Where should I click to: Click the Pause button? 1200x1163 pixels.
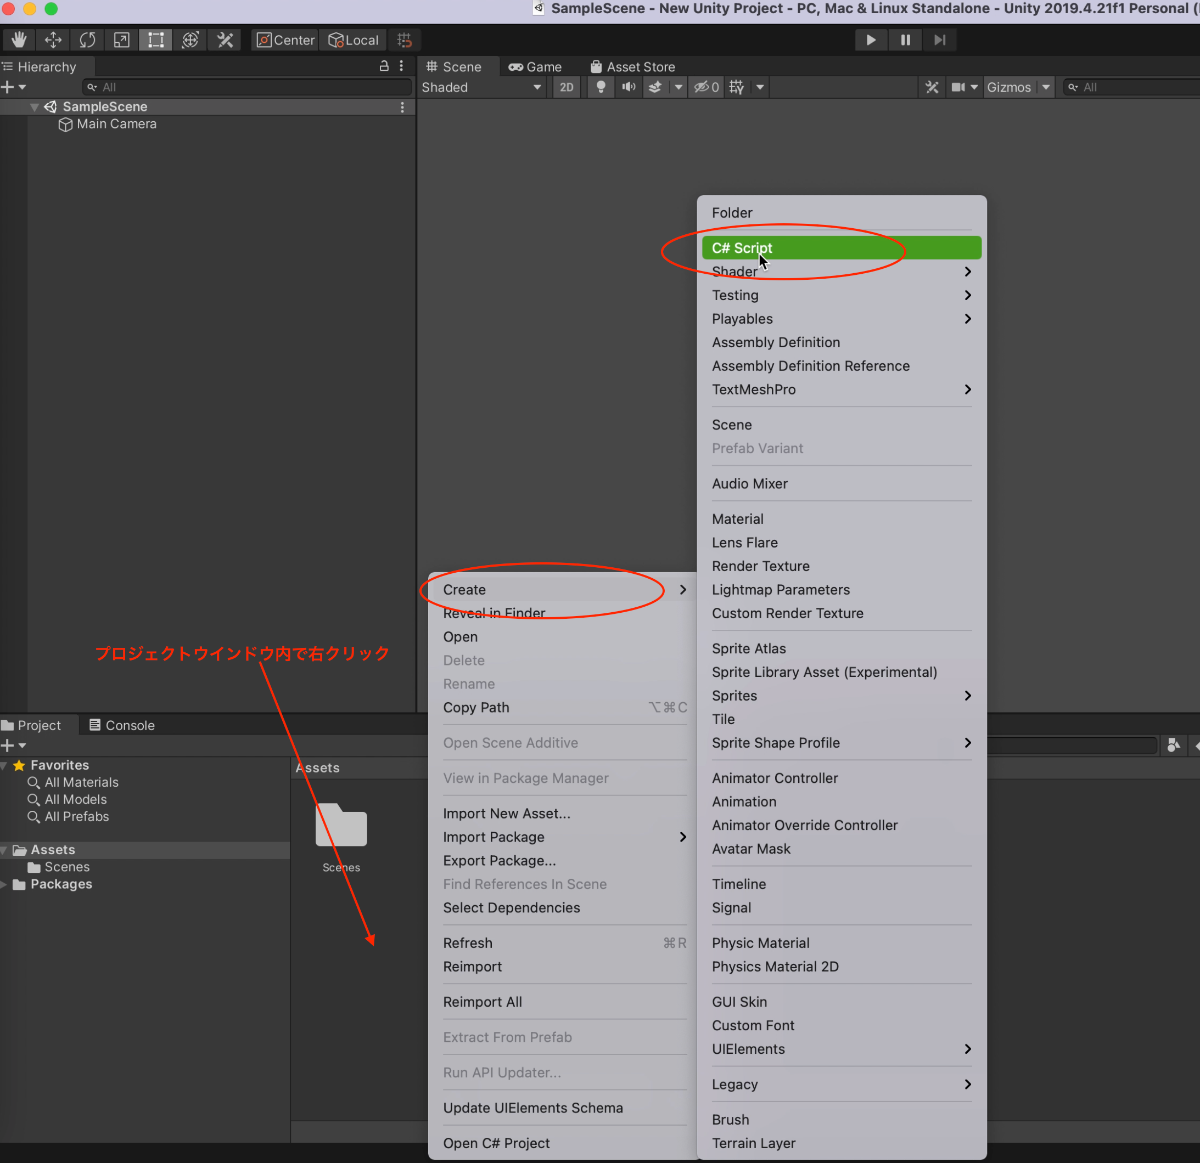click(905, 40)
